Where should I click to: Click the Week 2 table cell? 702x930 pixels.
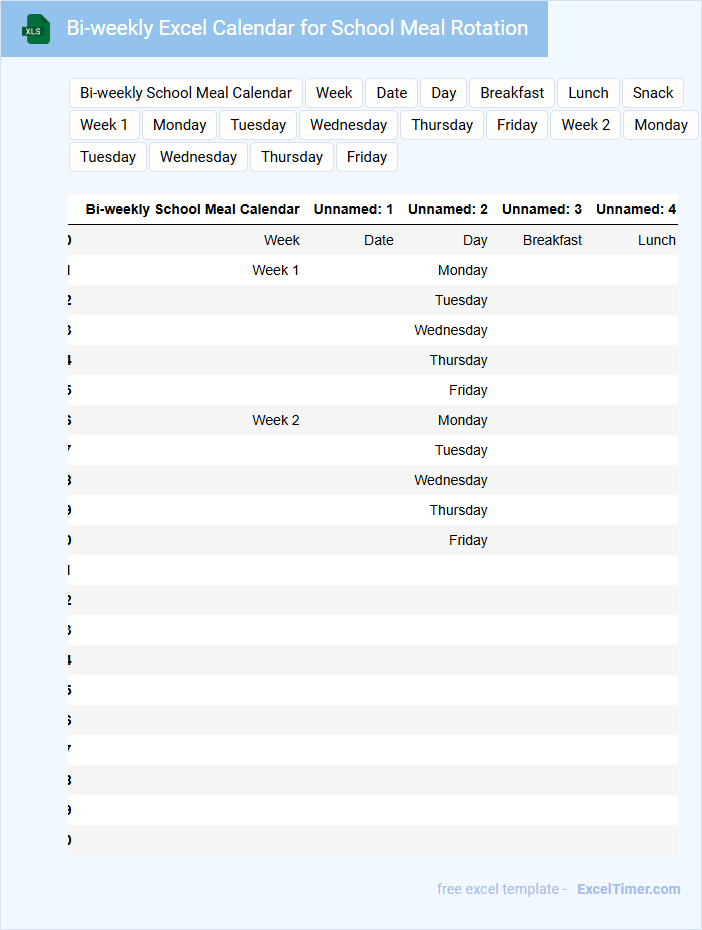click(276, 421)
